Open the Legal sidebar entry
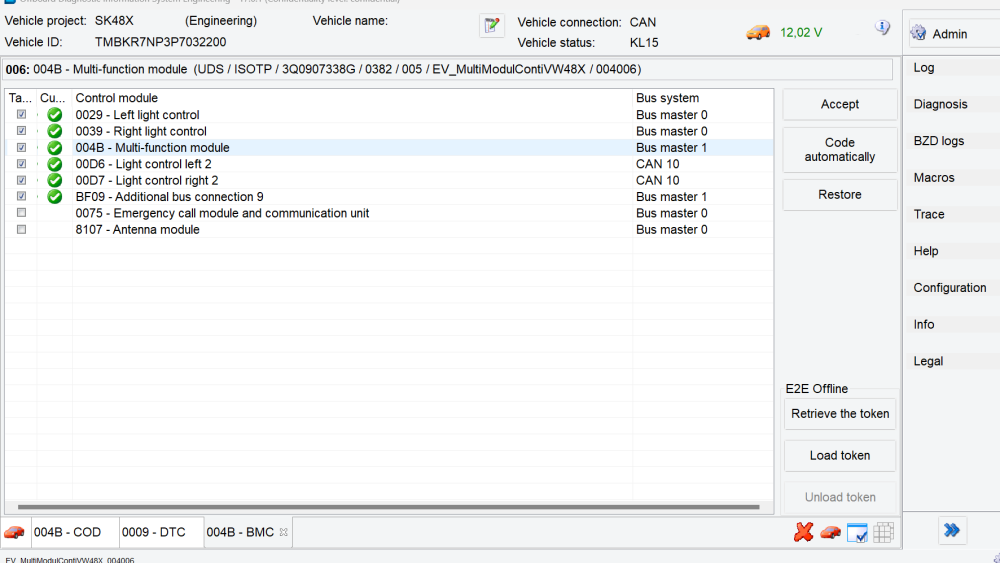This screenshot has height=563, width=1000. coord(928,361)
